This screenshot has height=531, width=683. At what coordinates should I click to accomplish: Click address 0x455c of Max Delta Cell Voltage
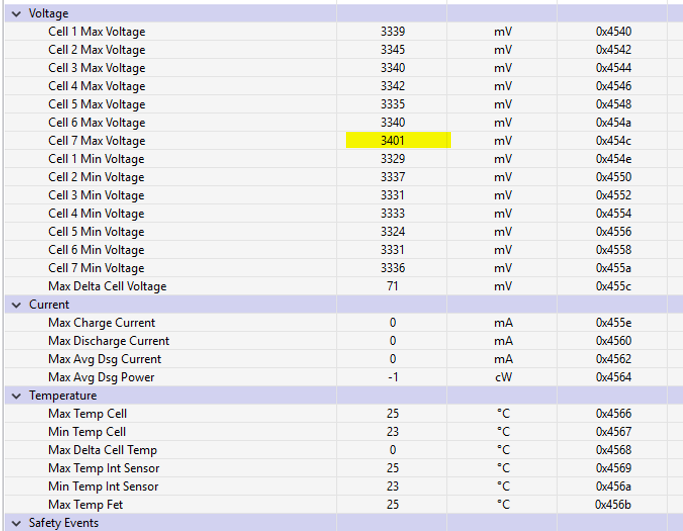click(613, 286)
